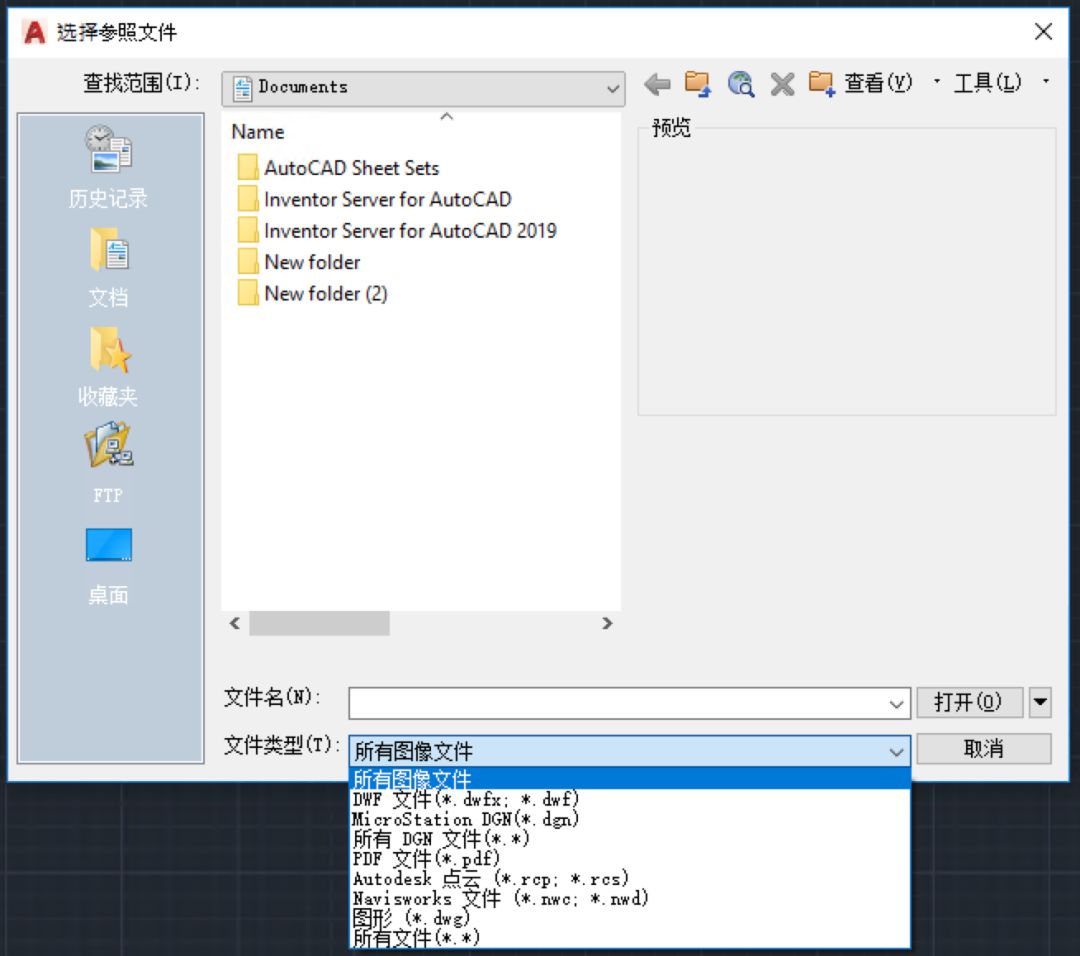The height and width of the screenshot is (956, 1080).
Task: Click the horizontal scrollbar thumb
Action: pos(319,623)
